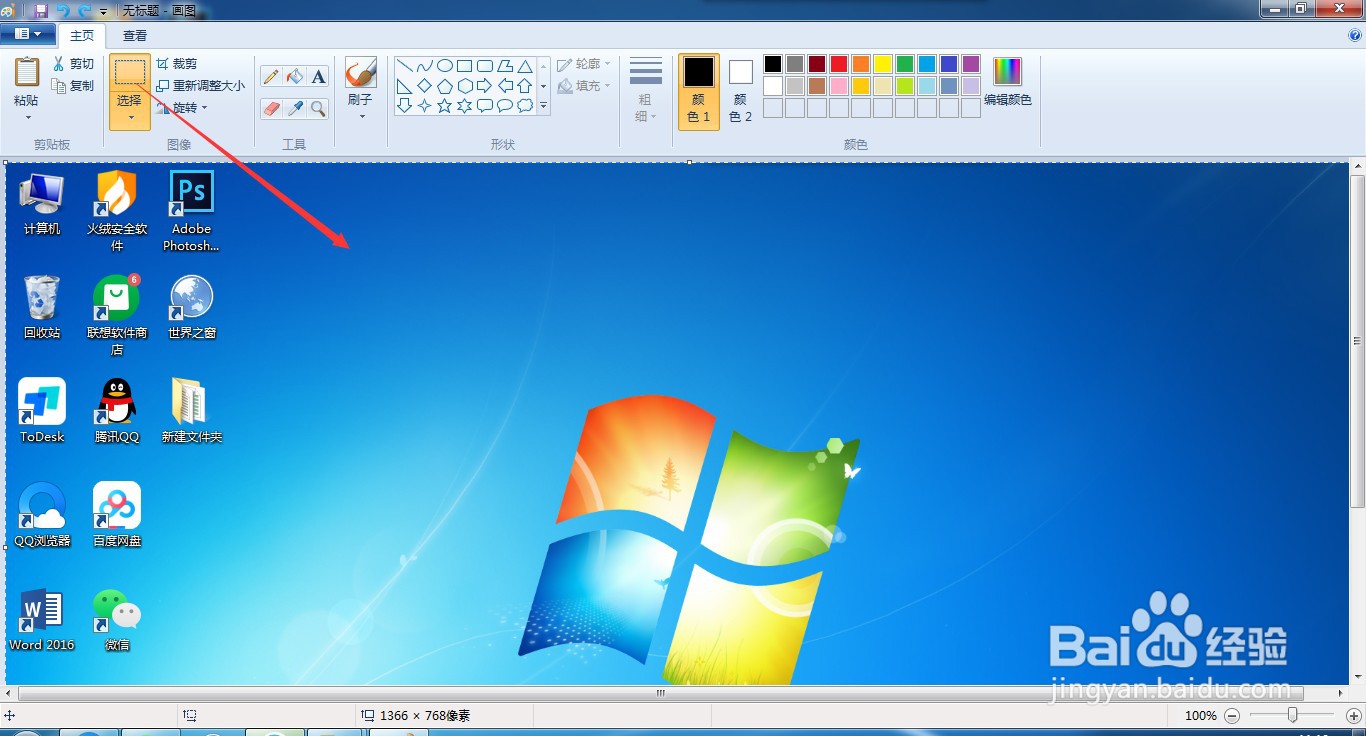
Task: Activate the Color 1 (颜色 1) button
Action: click(699, 91)
